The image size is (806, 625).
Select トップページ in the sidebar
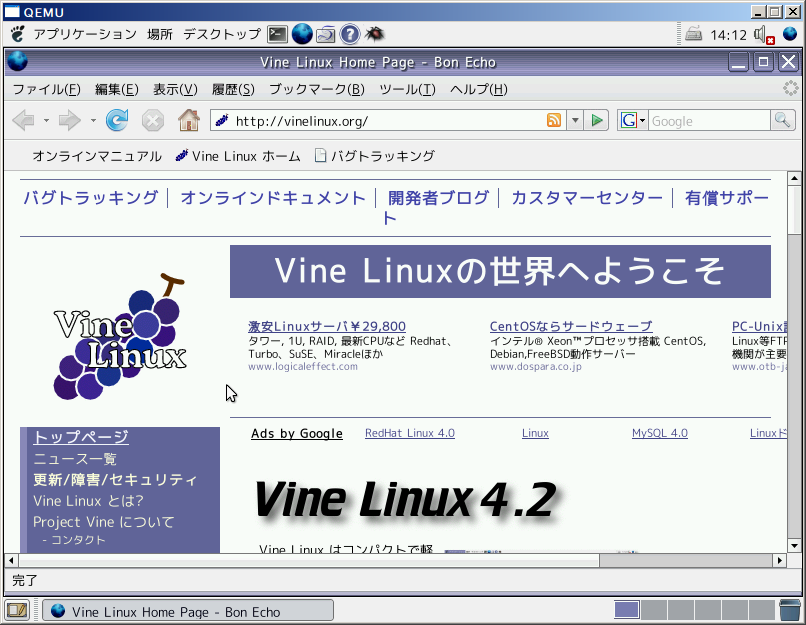[x=81, y=437]
